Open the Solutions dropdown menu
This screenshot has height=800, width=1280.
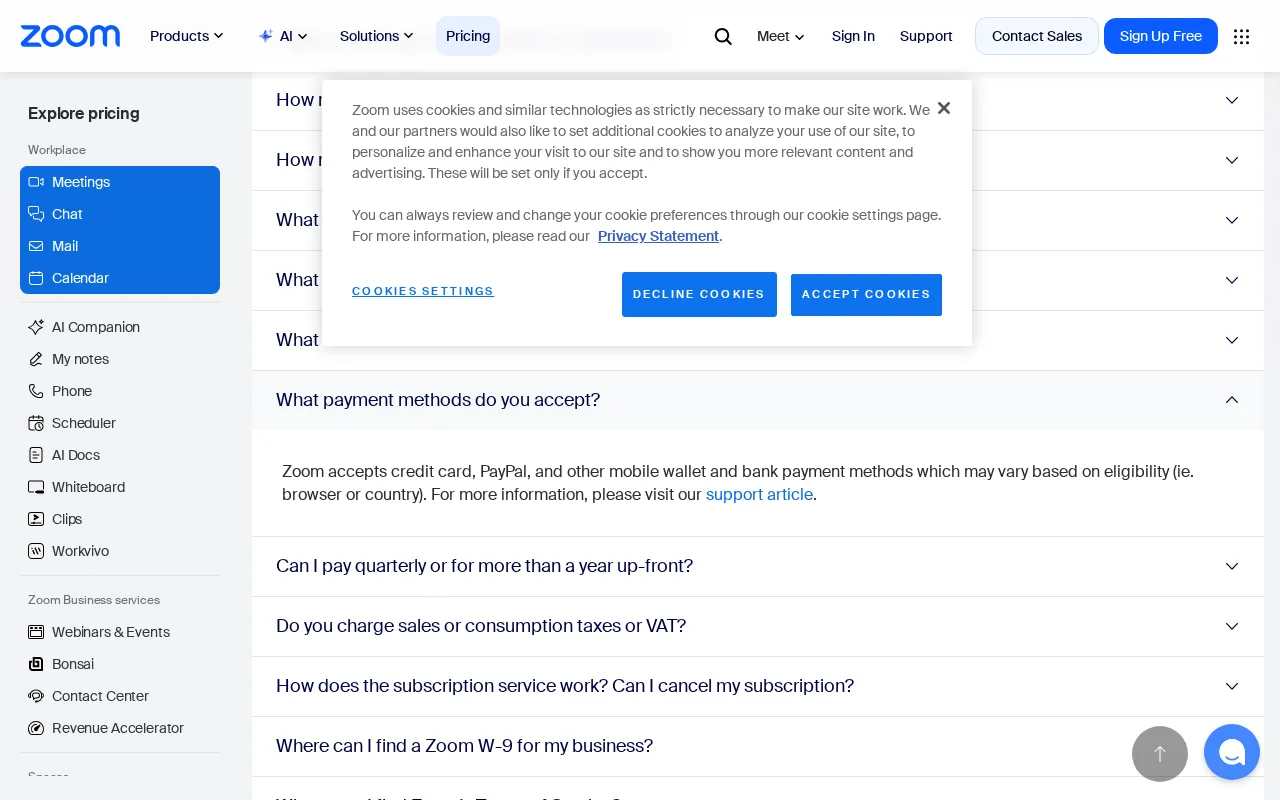[x=377, y=36]
